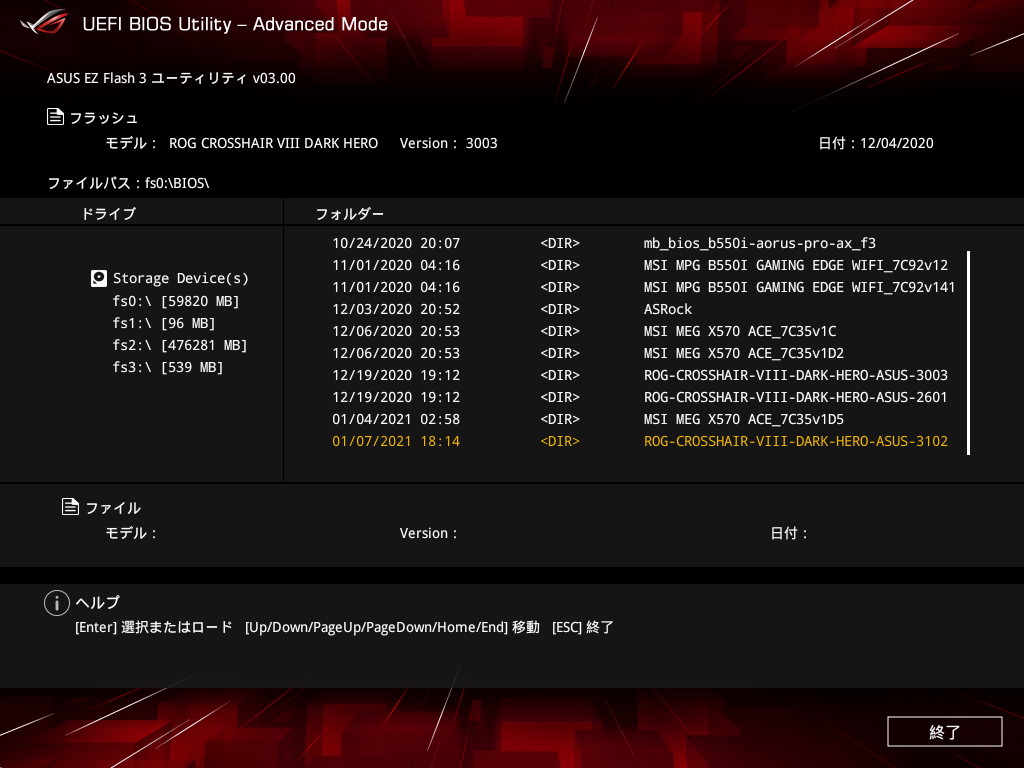Click the ROG logo icon
The image size is (1024, 768).
pos(44,21)
